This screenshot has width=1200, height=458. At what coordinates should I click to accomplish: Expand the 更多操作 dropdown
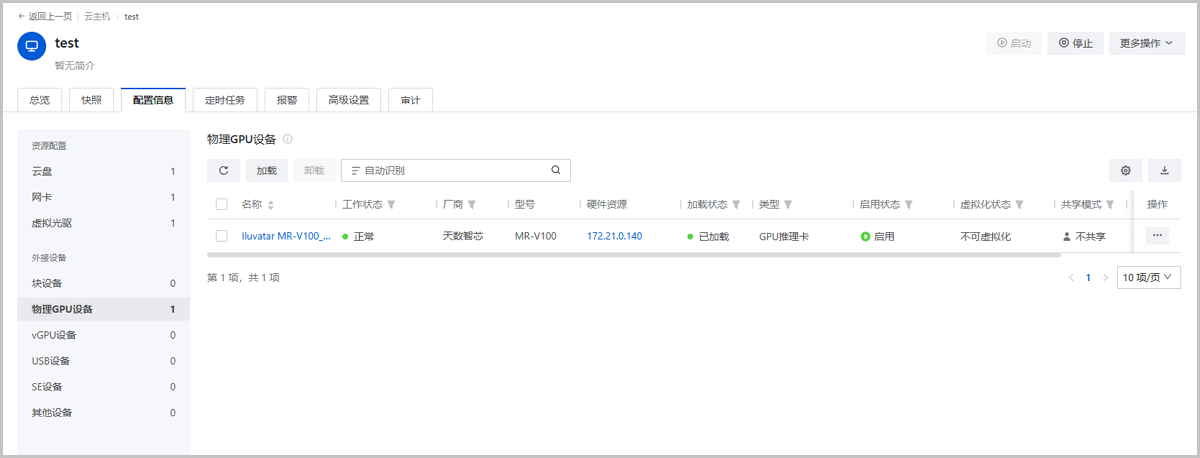tap(1146, 43)
